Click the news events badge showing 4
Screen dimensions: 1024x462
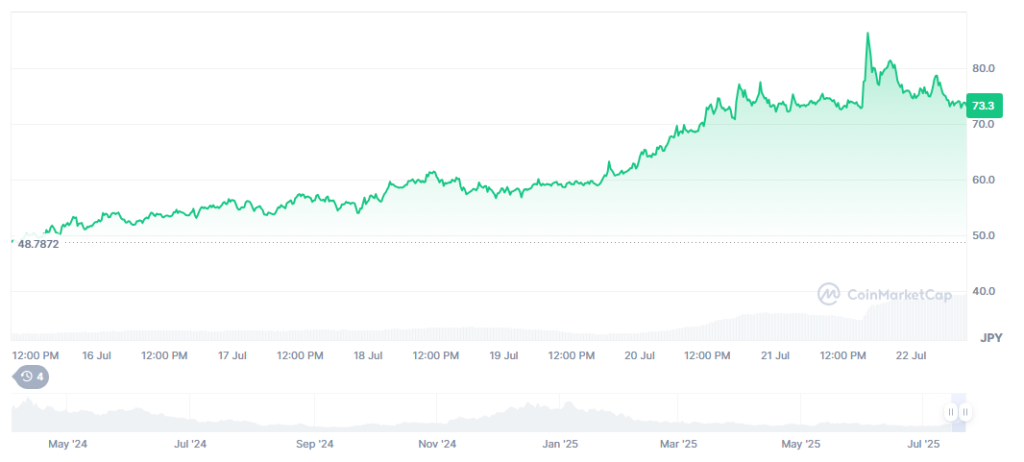pyautogui.click(x=32, y=377)
